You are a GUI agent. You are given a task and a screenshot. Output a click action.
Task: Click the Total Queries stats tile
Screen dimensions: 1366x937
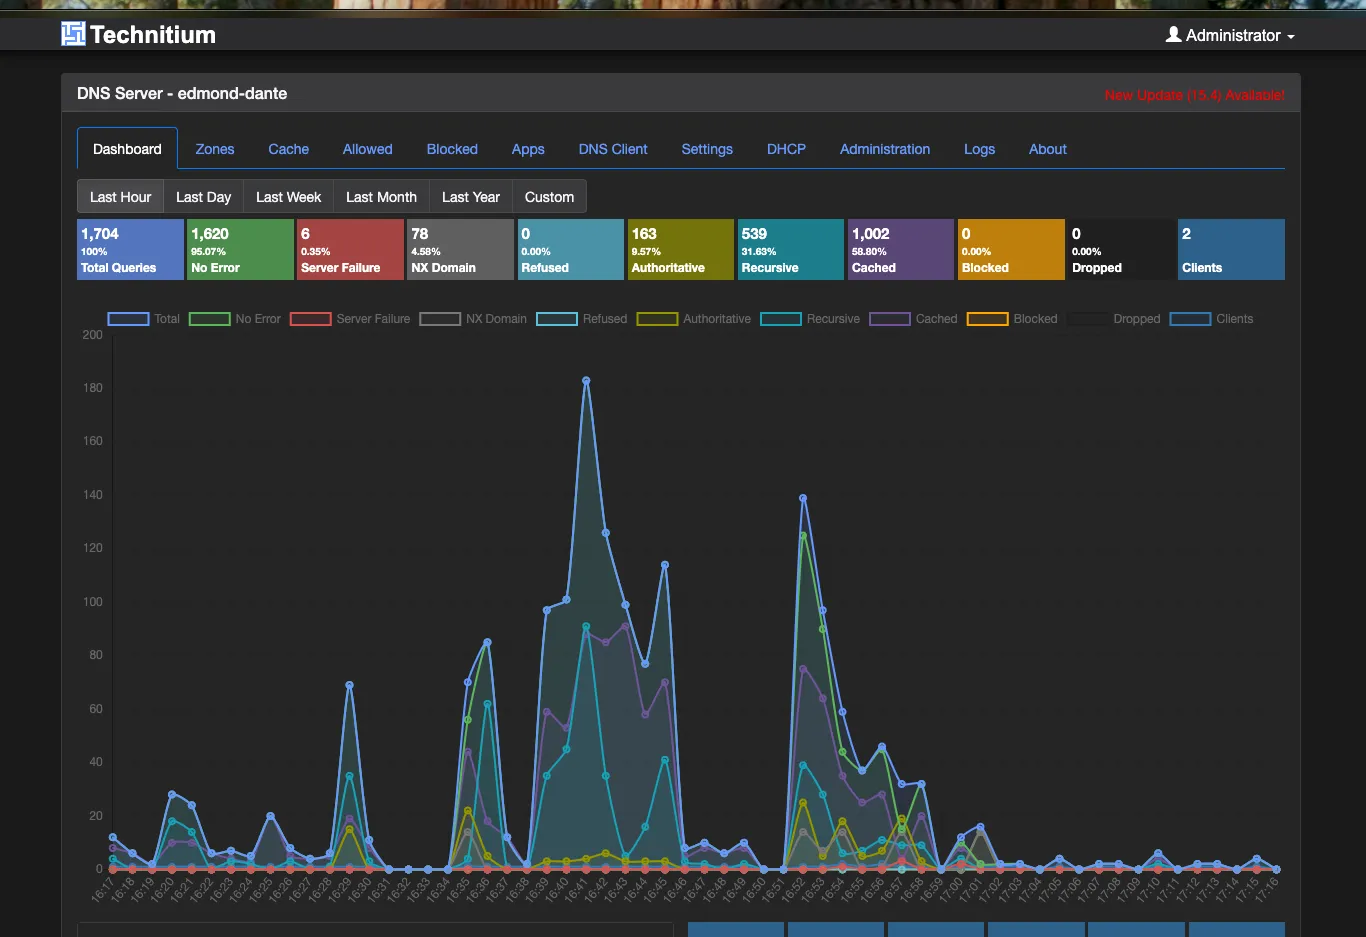point(130,250)
